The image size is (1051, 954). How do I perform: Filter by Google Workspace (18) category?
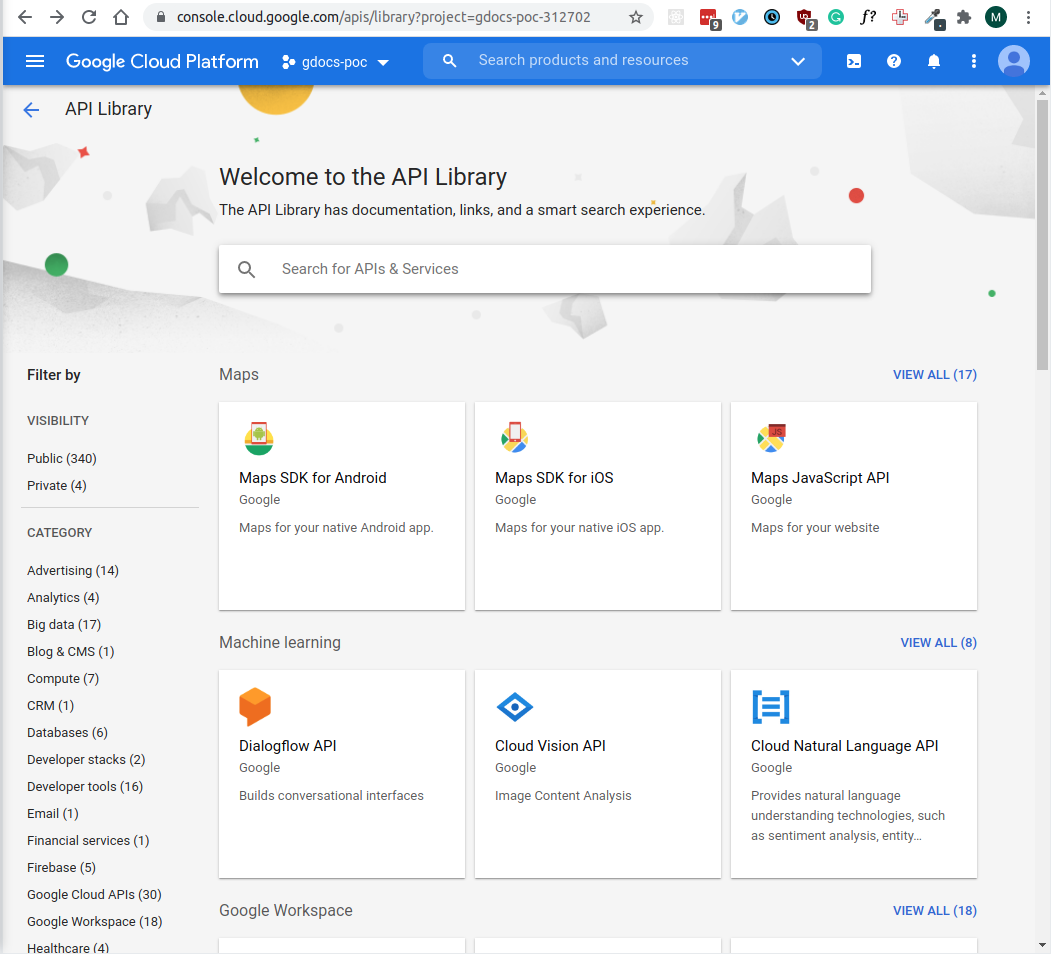[95, 922]
